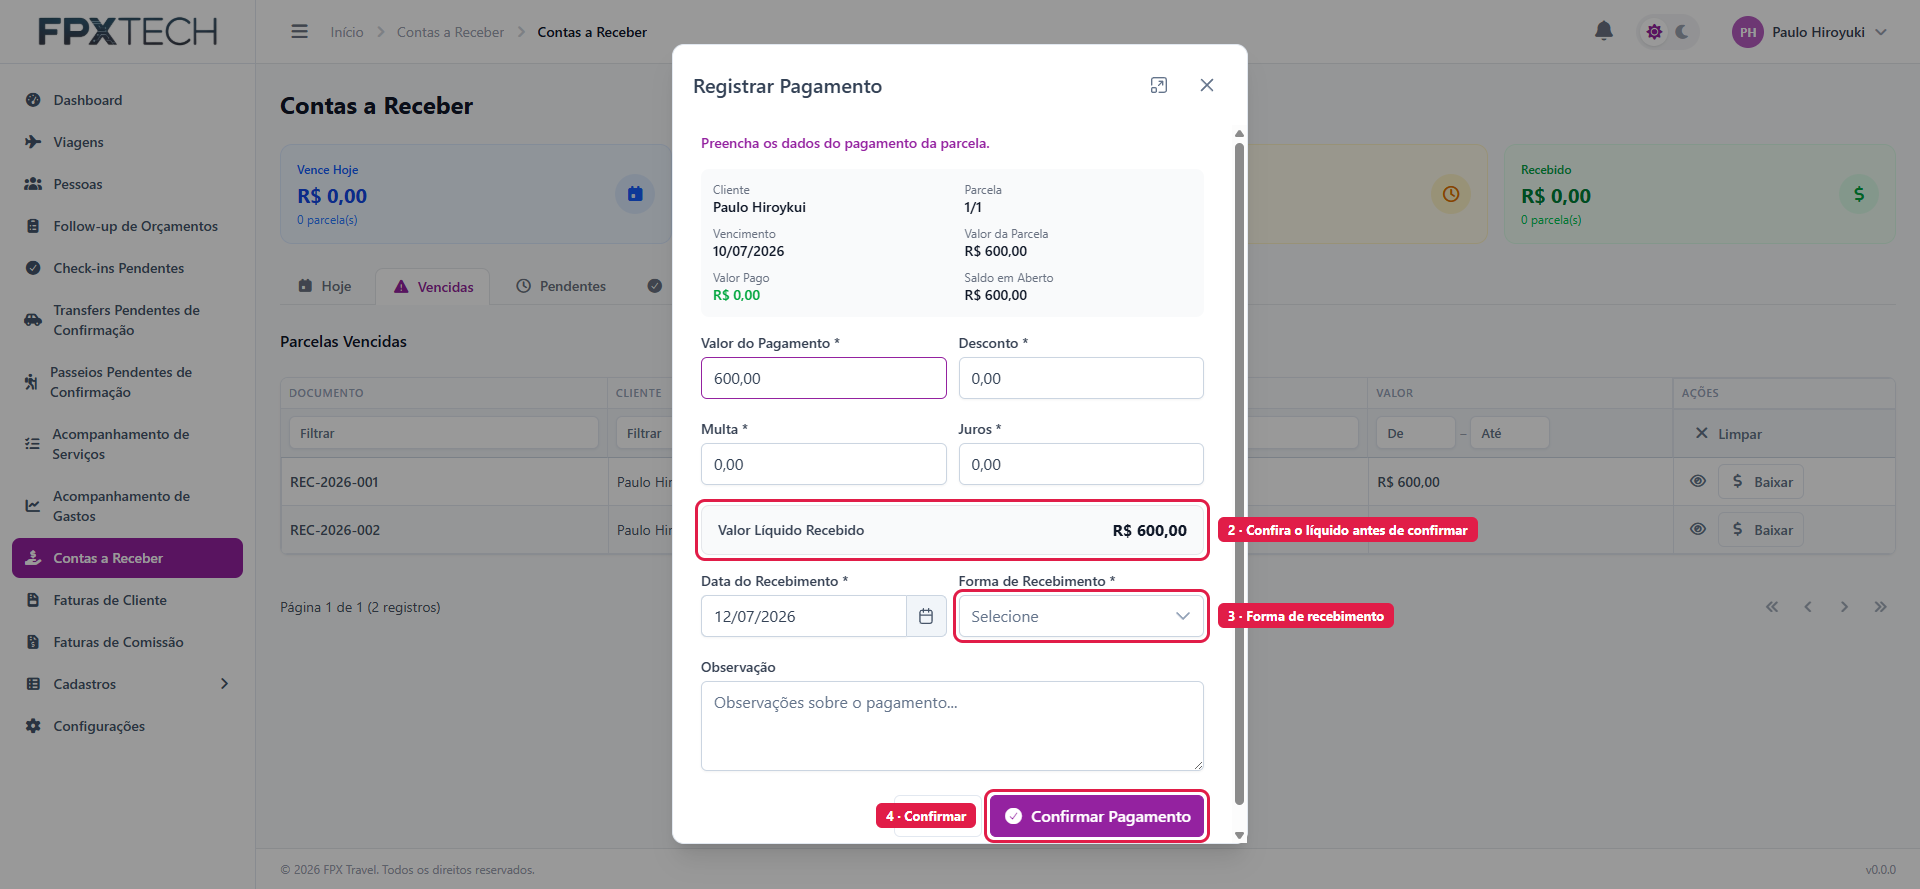Click the Cadastros table icon
The width and height of the screenshot is (1920, 889).
point(33,684)
